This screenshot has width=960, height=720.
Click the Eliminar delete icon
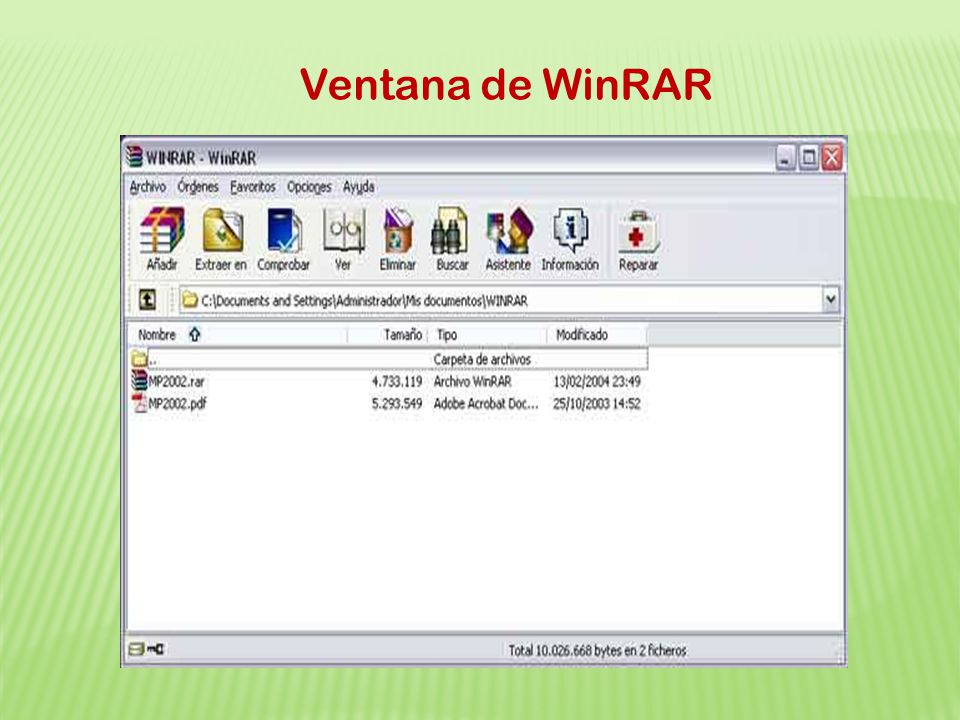tap(398, 230)
